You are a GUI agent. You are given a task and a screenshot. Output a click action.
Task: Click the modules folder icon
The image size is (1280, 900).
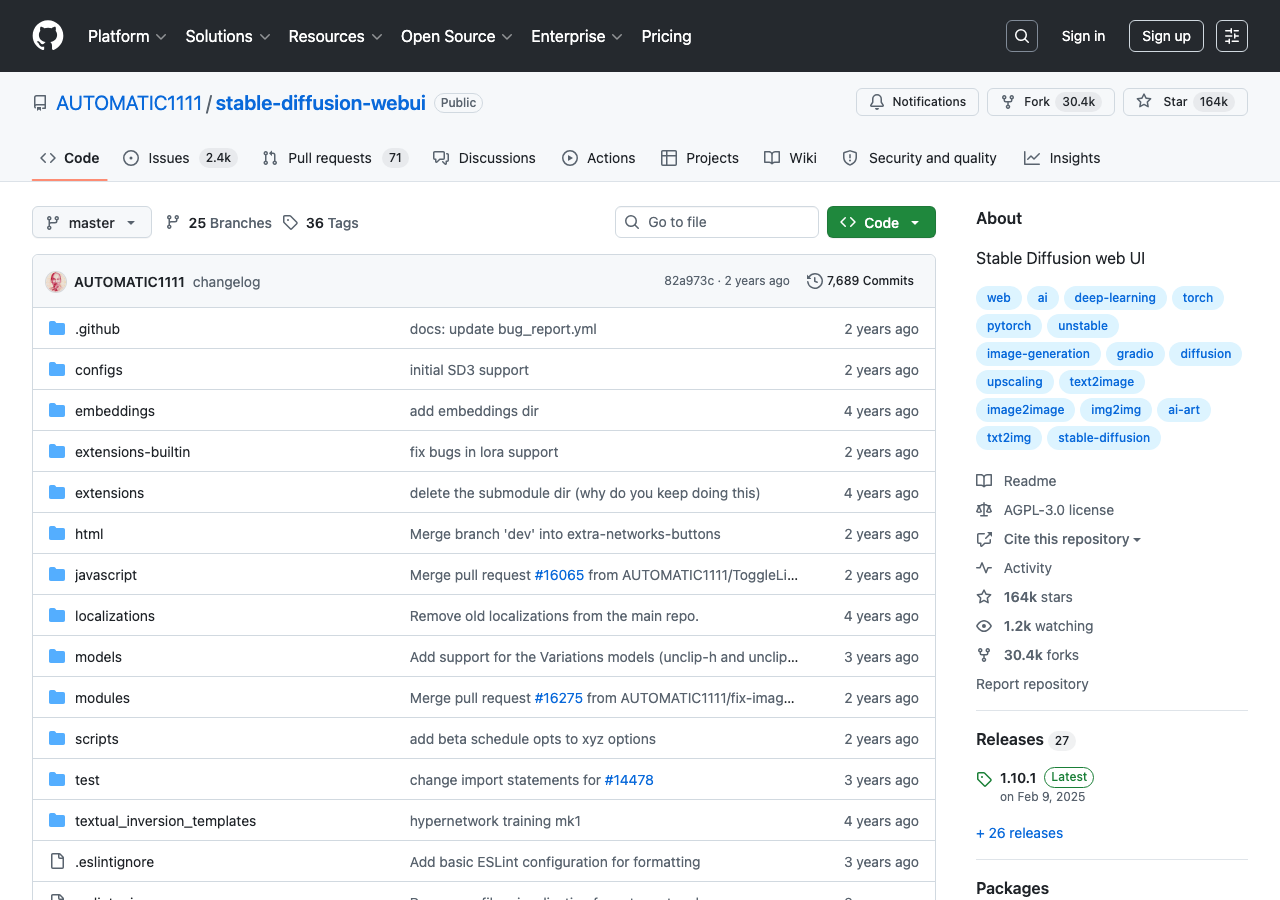pos(57,698)
